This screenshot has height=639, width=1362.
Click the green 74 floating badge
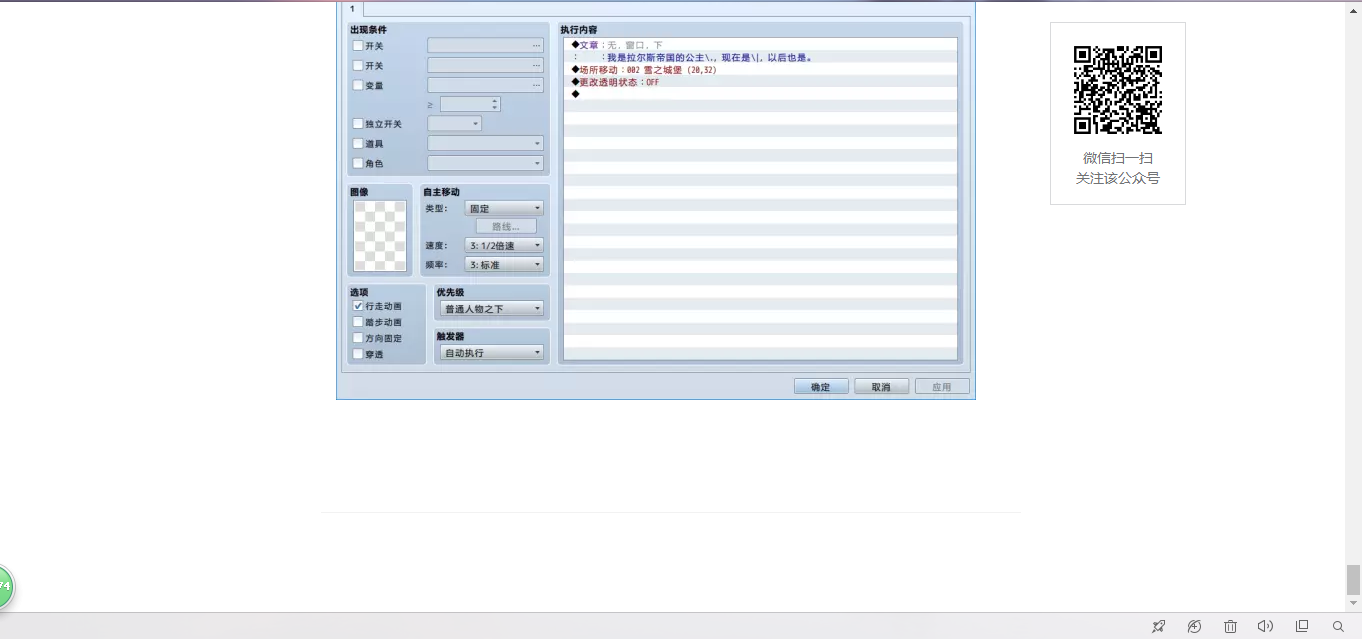(x=4, y=586)
